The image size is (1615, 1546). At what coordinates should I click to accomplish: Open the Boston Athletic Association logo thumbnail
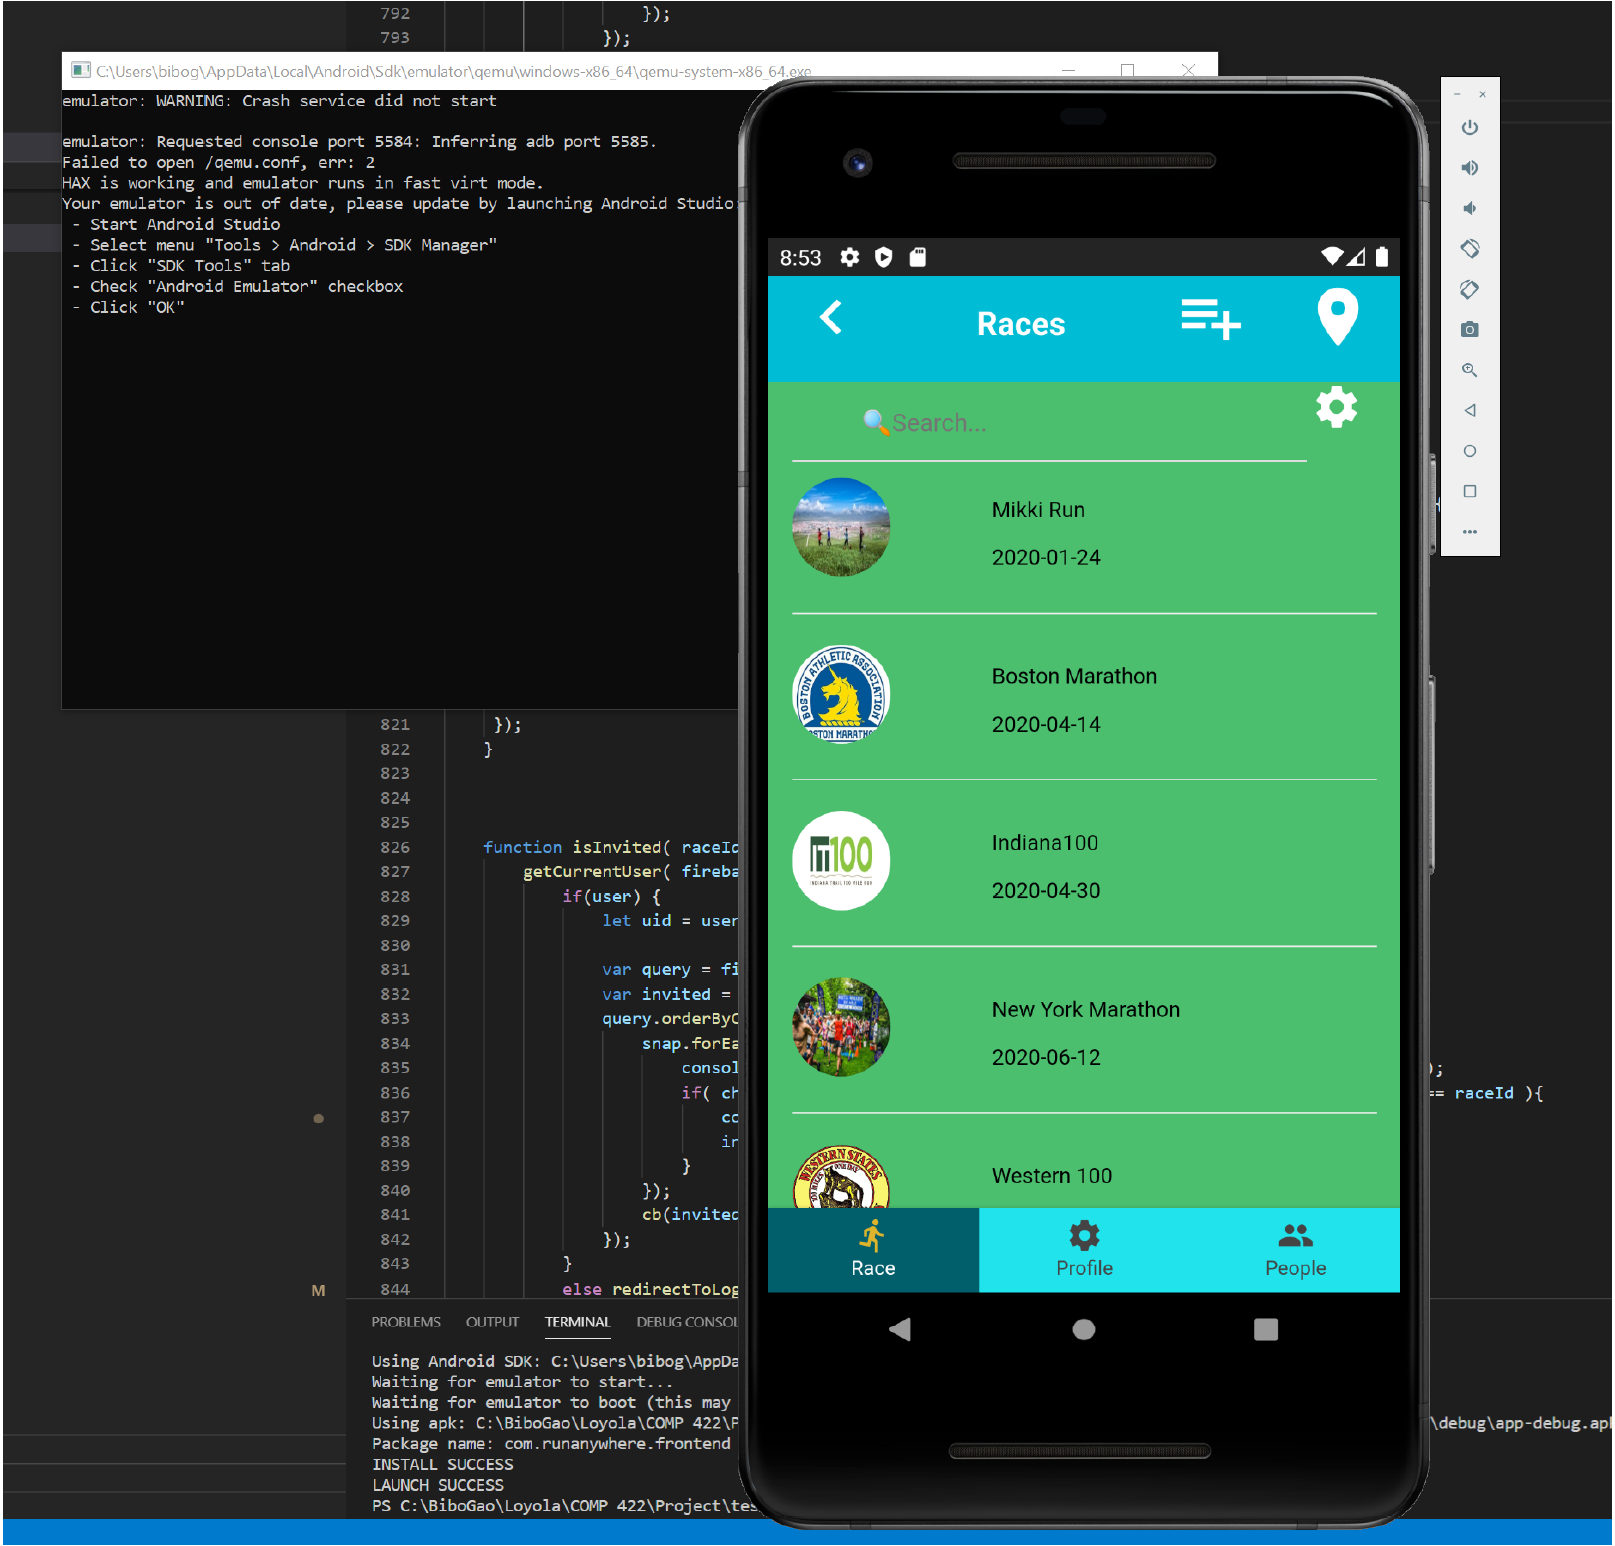click(x=841, y=694)
